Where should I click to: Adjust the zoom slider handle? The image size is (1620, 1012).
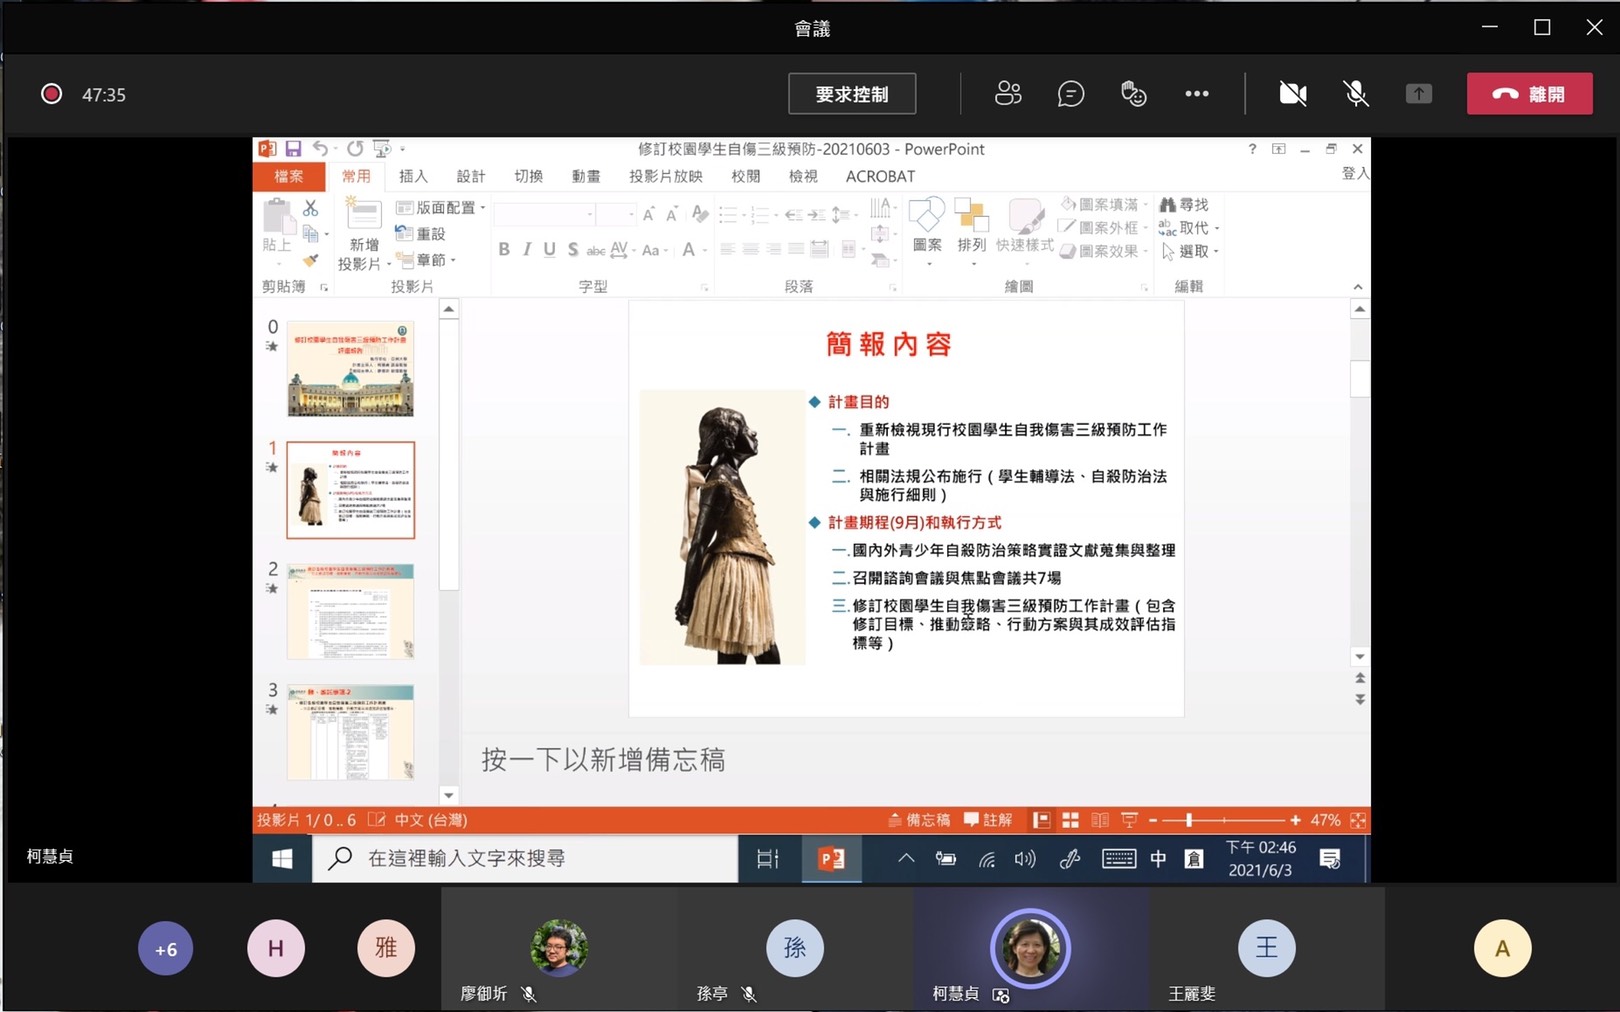(x=1188, y=820)
